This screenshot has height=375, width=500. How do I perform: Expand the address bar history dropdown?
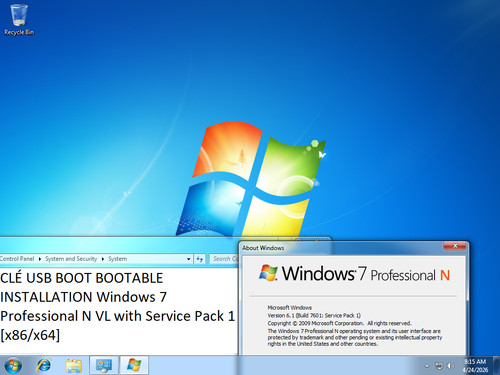coord(189,259)
